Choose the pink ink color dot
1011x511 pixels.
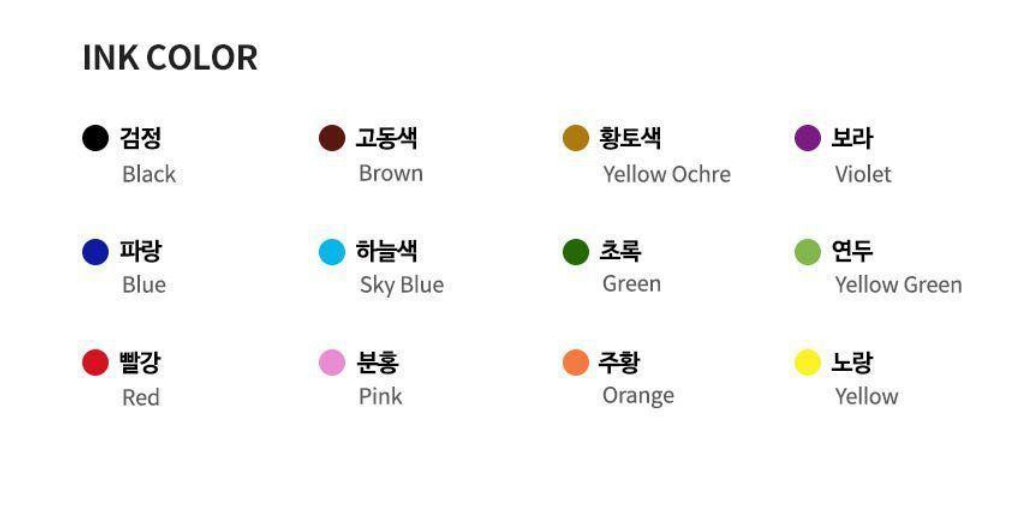pyautogui.click(x=332, y=363)
